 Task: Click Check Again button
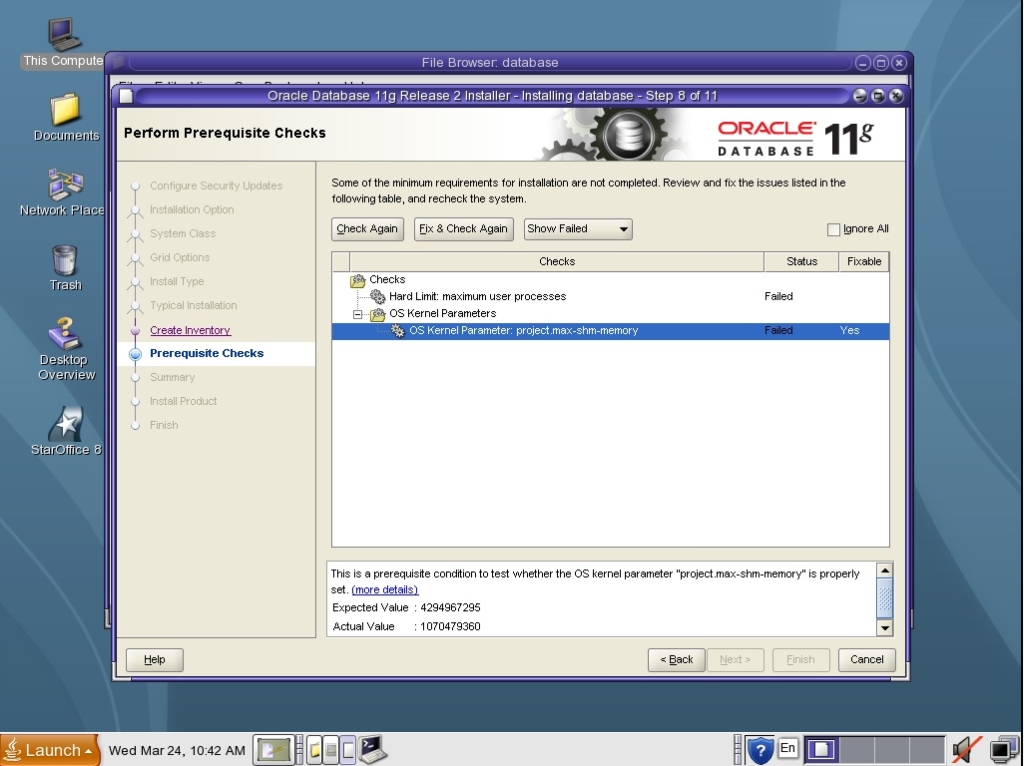pos(367,229)
